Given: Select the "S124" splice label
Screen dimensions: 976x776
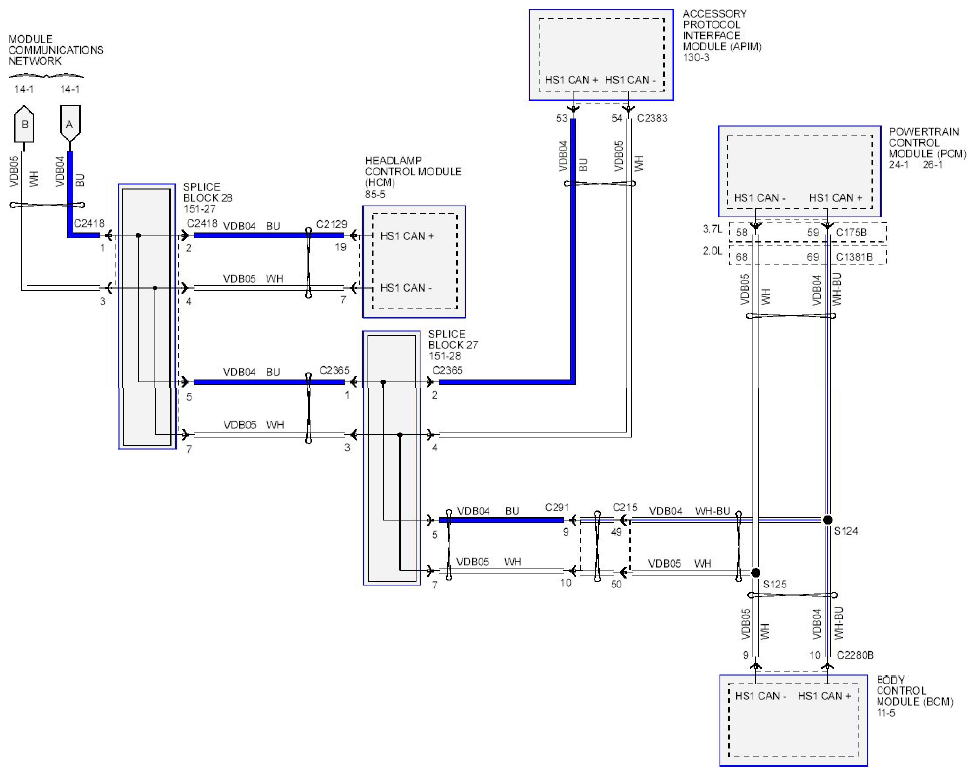Looking at the screenshot, I should 846,531.
